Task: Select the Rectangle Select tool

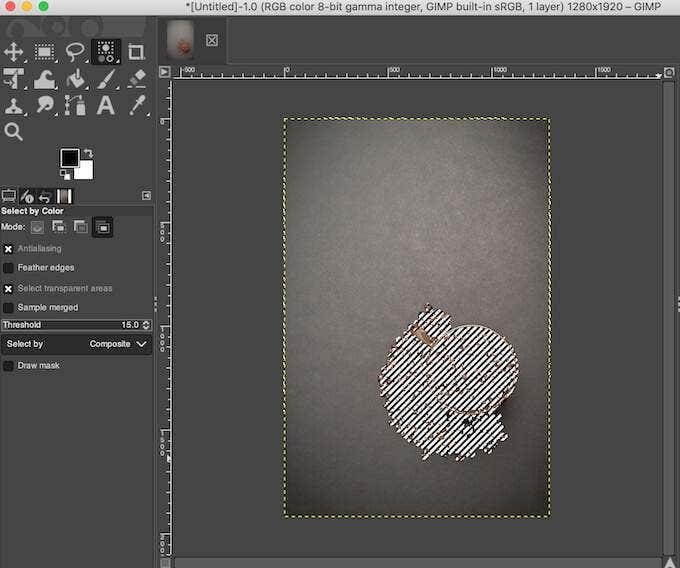Action: tap(45, 51)
